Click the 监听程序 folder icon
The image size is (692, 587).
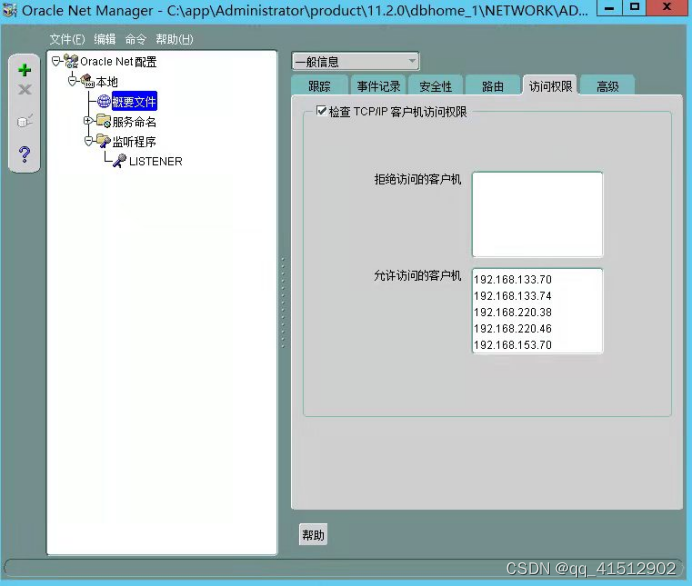(x=104, y=140)
